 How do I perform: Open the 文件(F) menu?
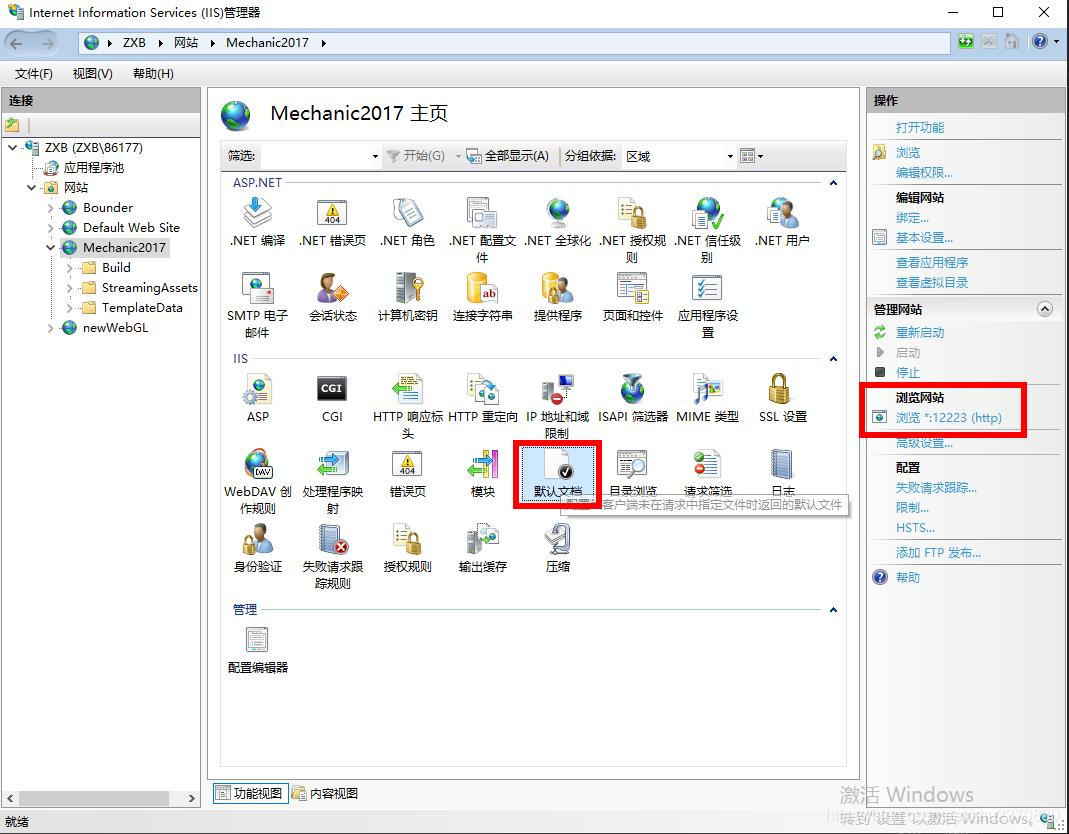click(33, 74)
